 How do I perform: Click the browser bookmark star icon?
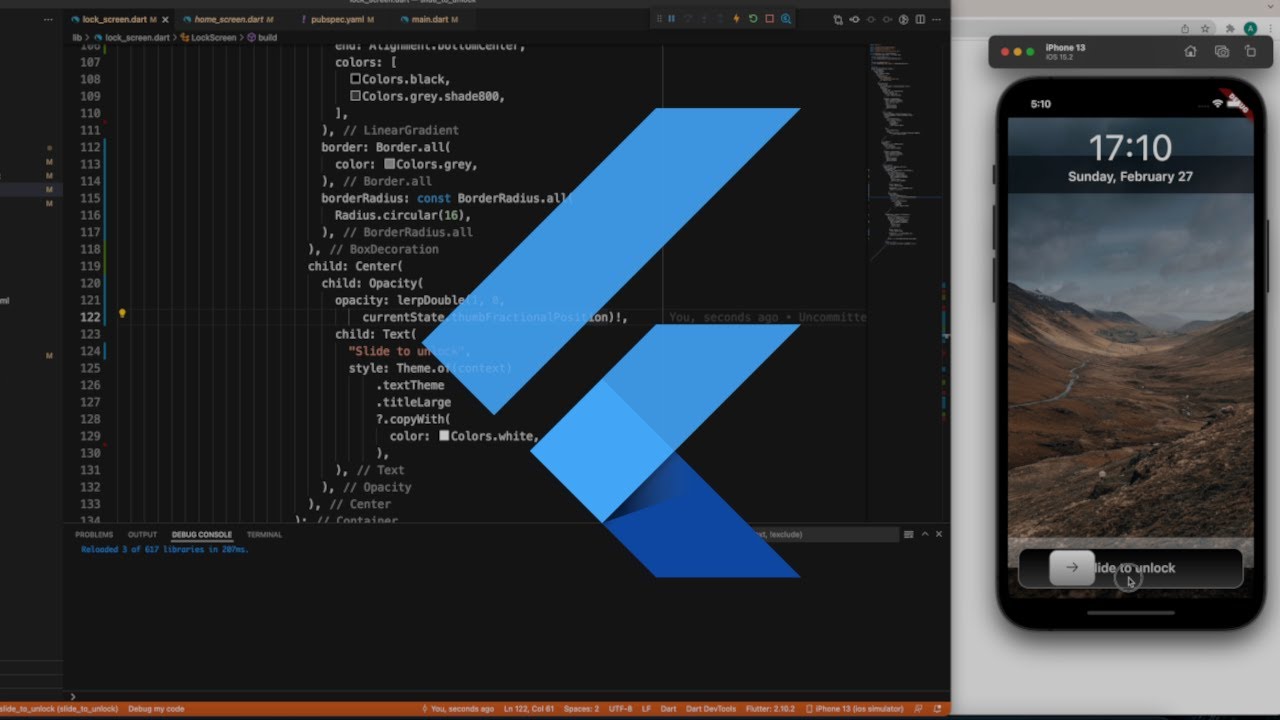[x=1206, y=29]
